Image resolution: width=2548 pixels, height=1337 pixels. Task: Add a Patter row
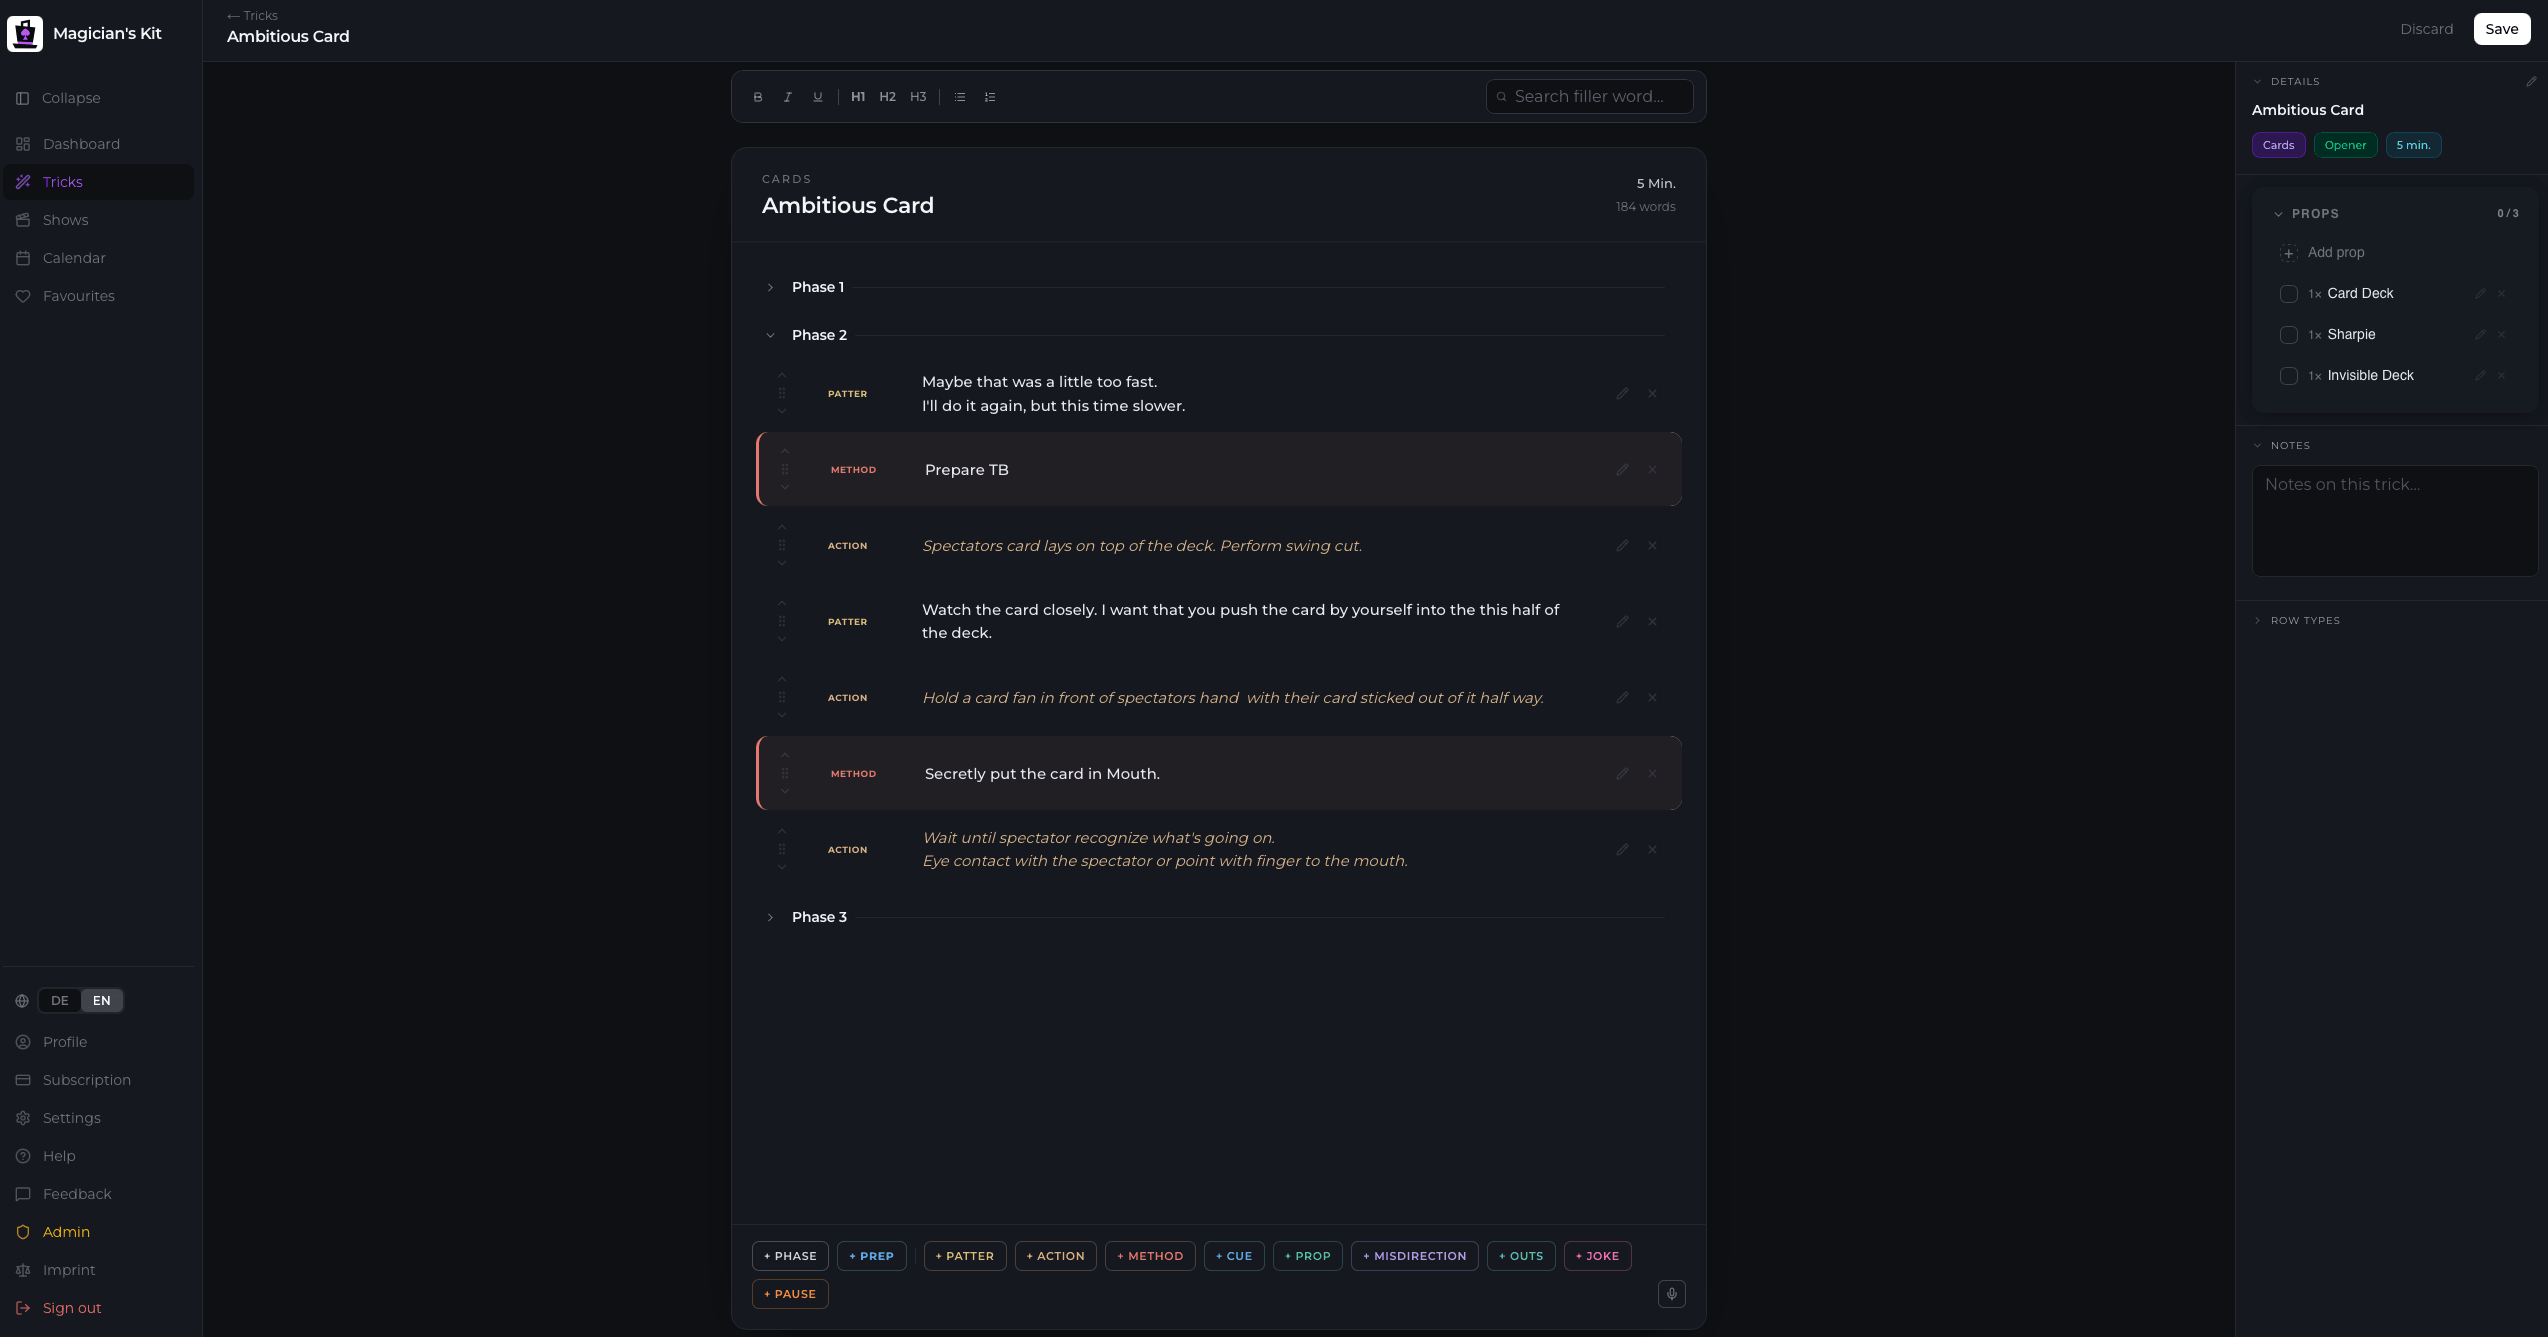tap(965, 1256)
